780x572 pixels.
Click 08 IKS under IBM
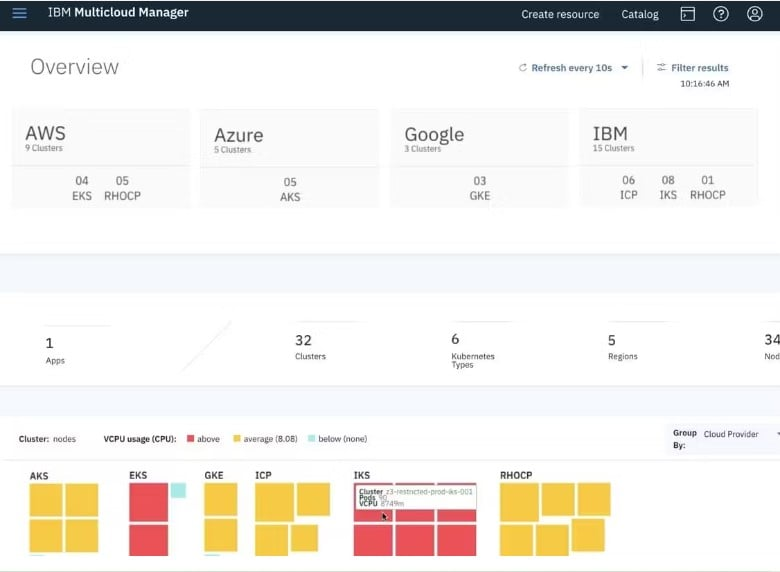668,188
